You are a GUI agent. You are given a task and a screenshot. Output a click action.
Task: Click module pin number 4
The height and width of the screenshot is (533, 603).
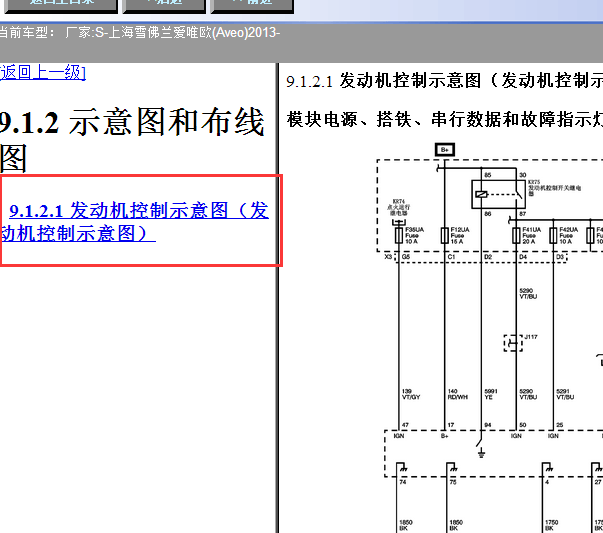point(547,482)
